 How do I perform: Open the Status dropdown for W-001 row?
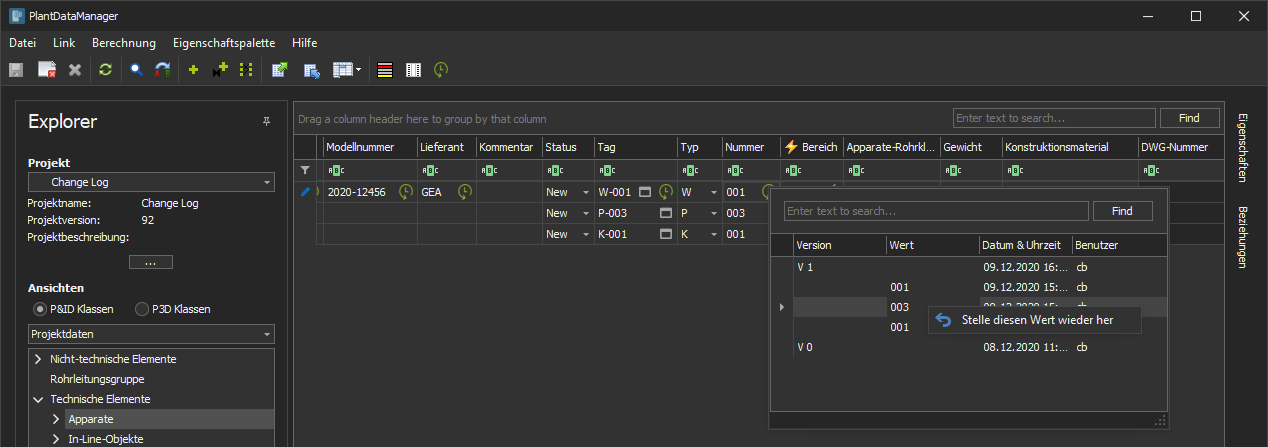[x=585, y=192]
